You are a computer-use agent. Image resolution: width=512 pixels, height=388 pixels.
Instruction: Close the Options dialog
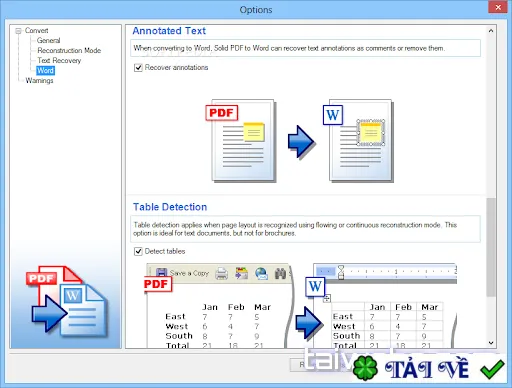(x=498, y=7)
